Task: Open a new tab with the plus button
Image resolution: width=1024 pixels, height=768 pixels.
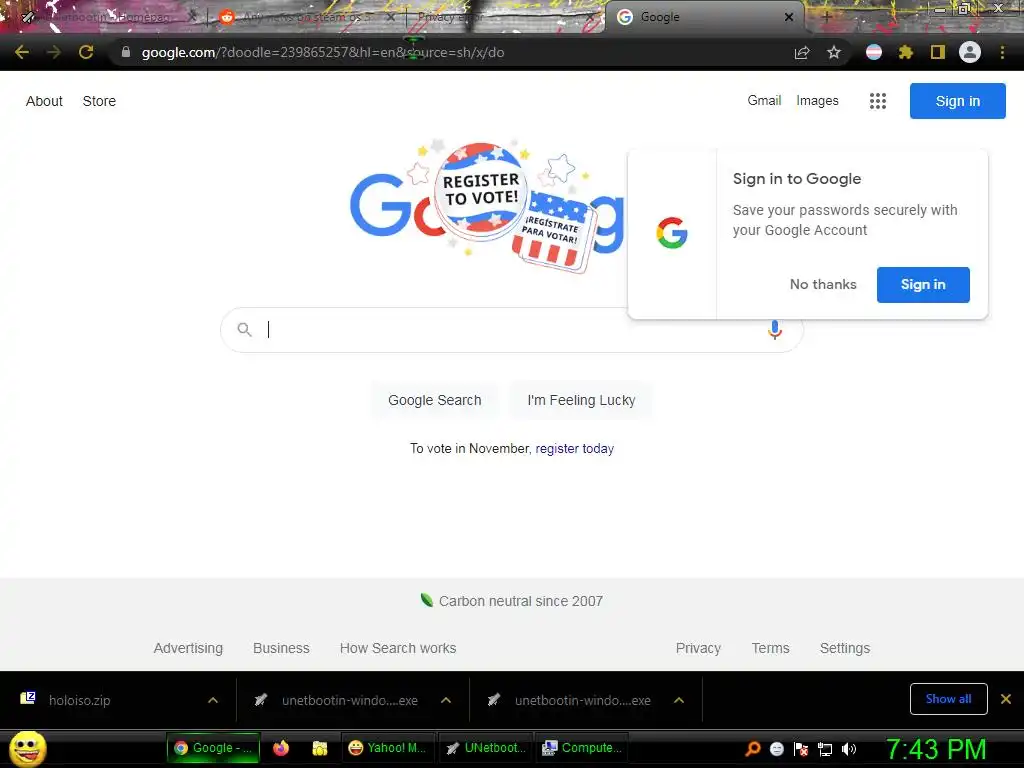Action: coord(826,17)
